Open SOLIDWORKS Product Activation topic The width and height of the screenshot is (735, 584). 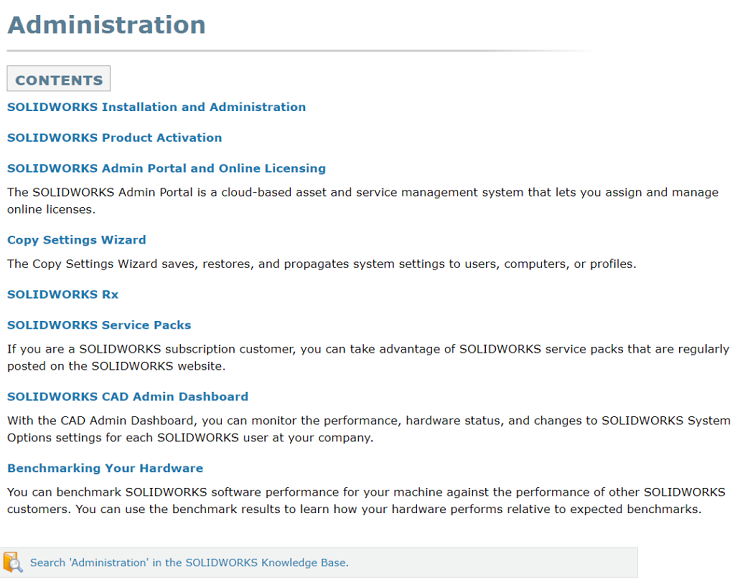(x=114, y=138)
